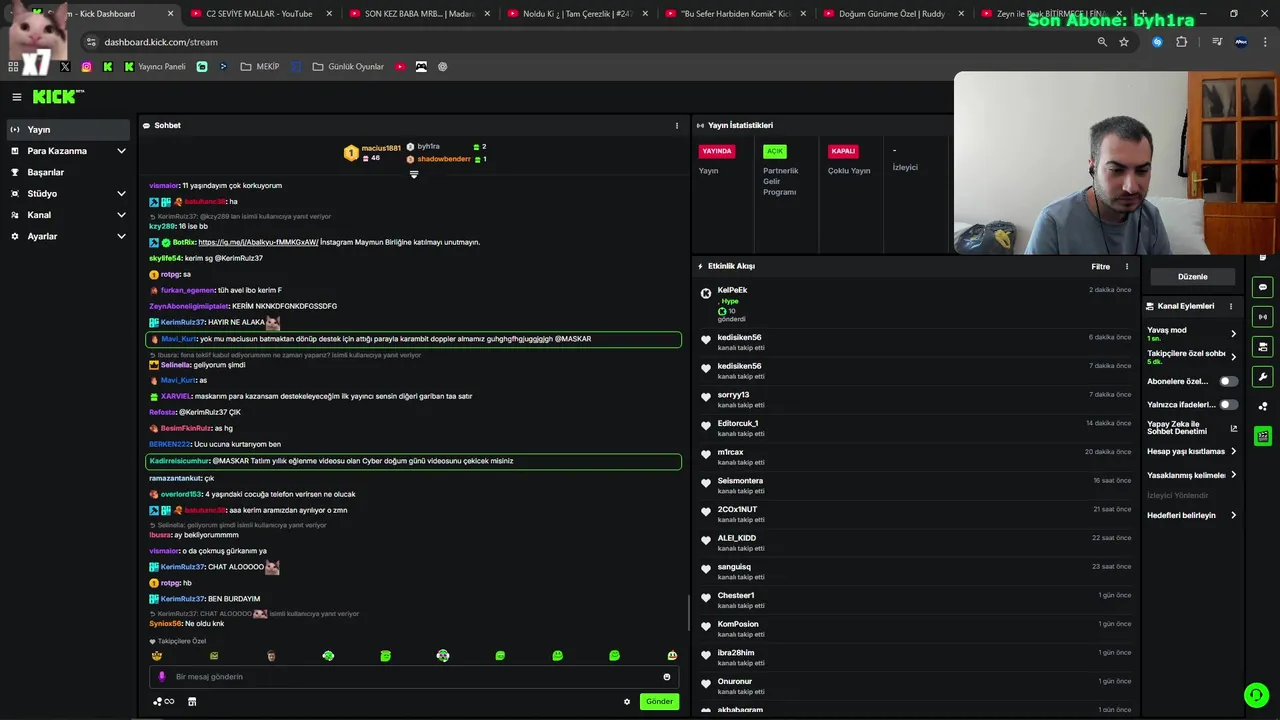Click the sorryy13 follow event
1280x720 pixels.
(x=915, y=400)
